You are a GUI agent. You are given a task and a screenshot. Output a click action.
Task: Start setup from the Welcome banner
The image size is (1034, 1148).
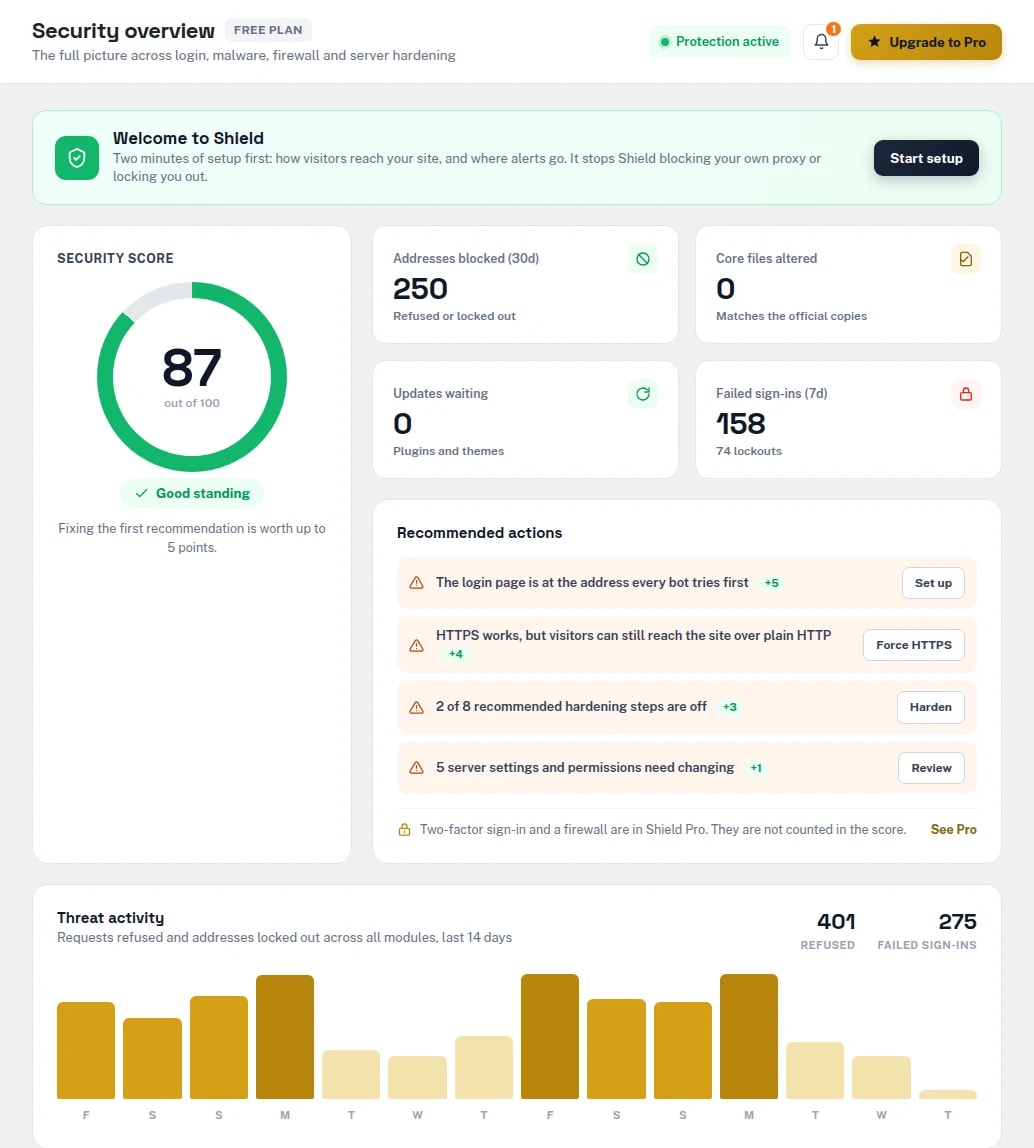926,158
